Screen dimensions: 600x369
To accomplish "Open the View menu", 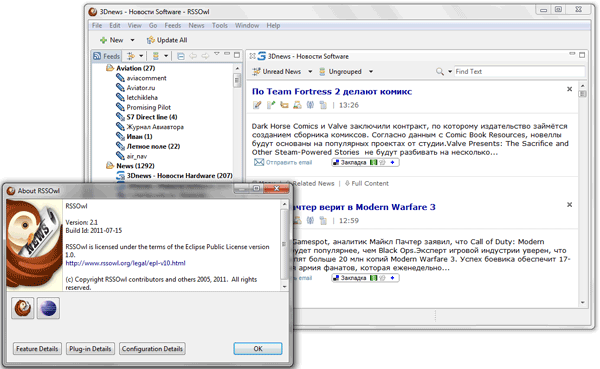I will click(134, 26).
